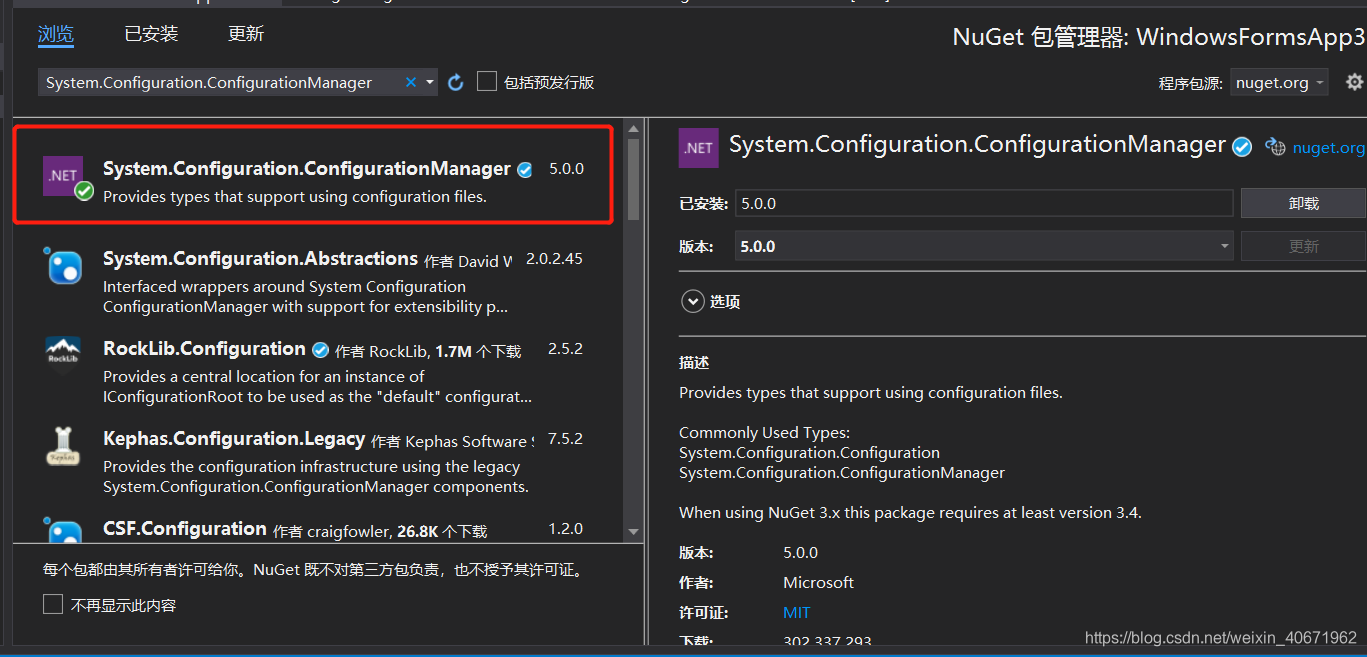Click package list scrollbar thumb

tap(633, 179)
